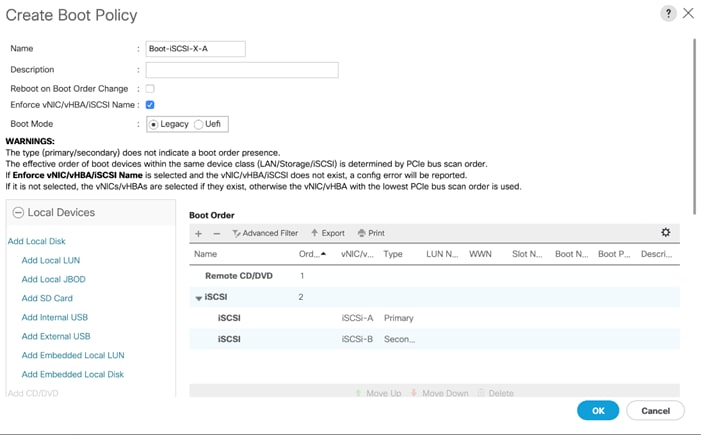Click the dialog vertical scrollbar
Viewport: 701px width, 435px height.
tap(695, 126)
